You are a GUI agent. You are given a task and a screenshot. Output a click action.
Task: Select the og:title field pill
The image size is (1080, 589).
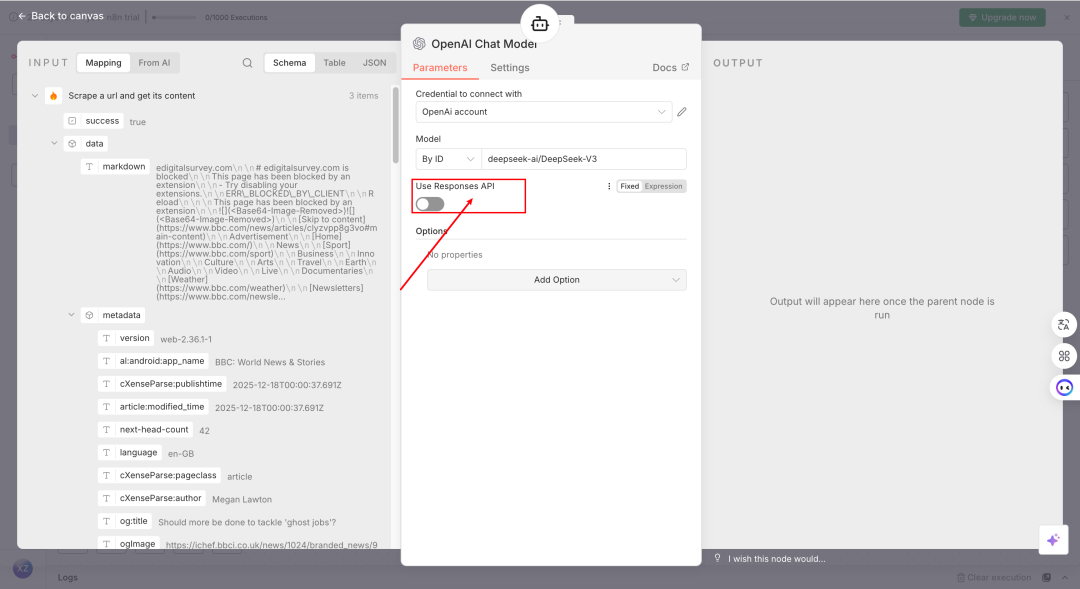tap(125, 521)
